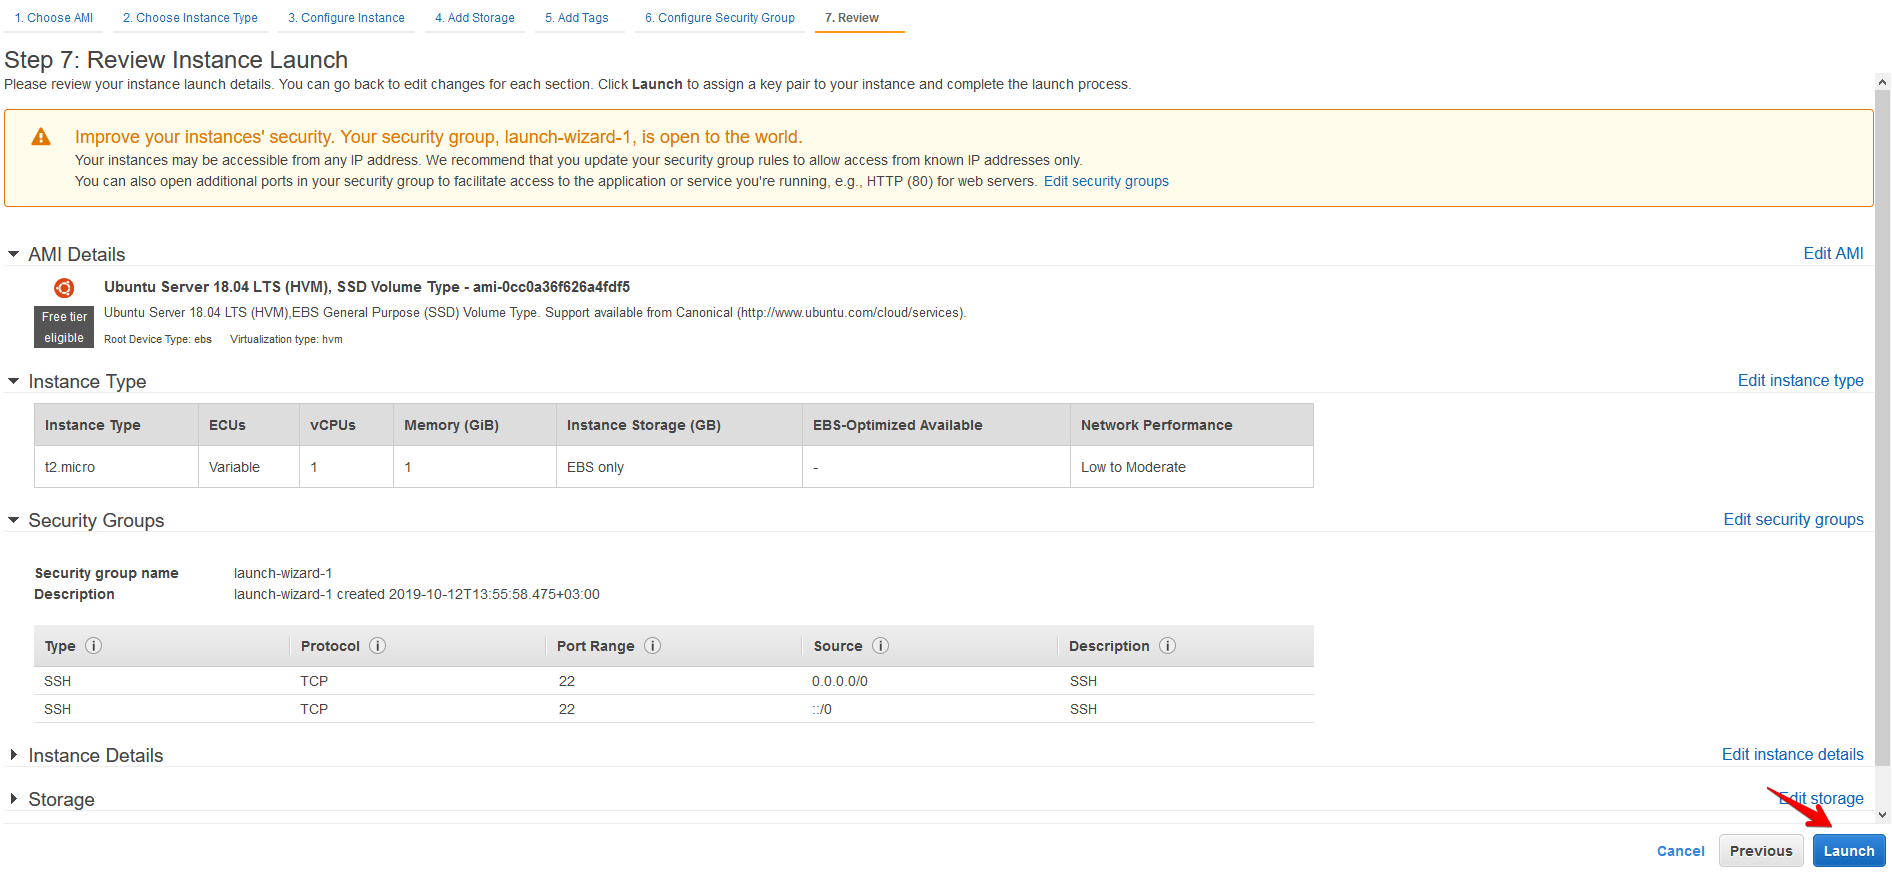Click the 0.0.0.0/0 source value
The height and width of the screenshot is (873, 1892).
coord(840,681)
